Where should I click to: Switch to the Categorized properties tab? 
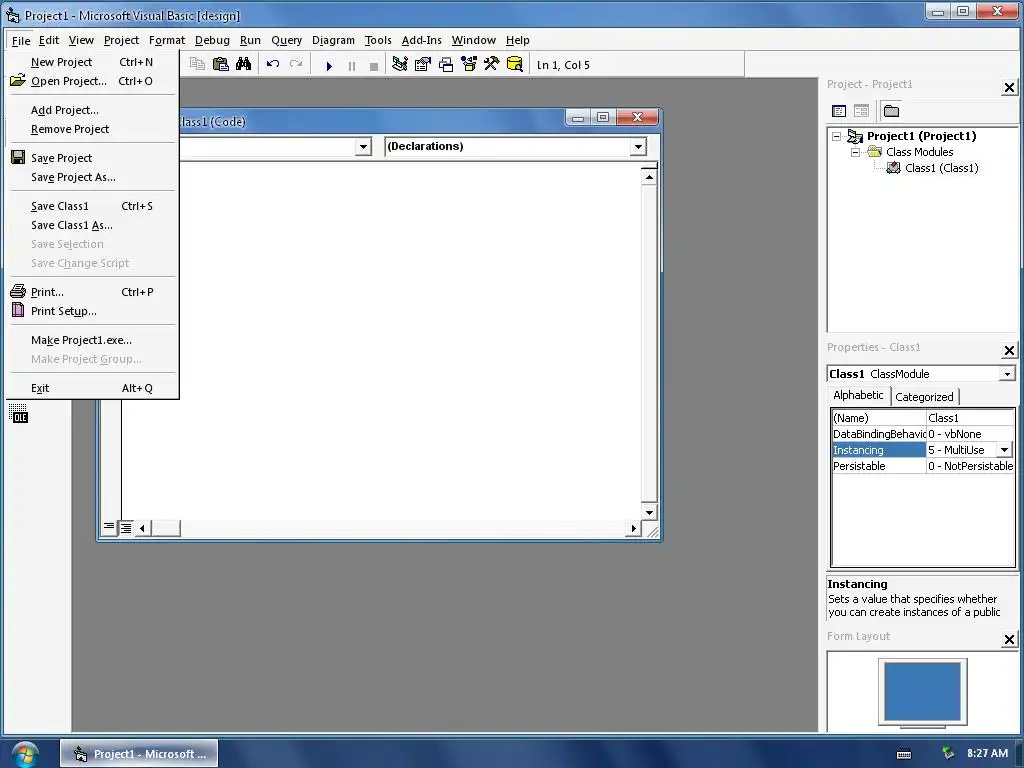coord(924,396)
